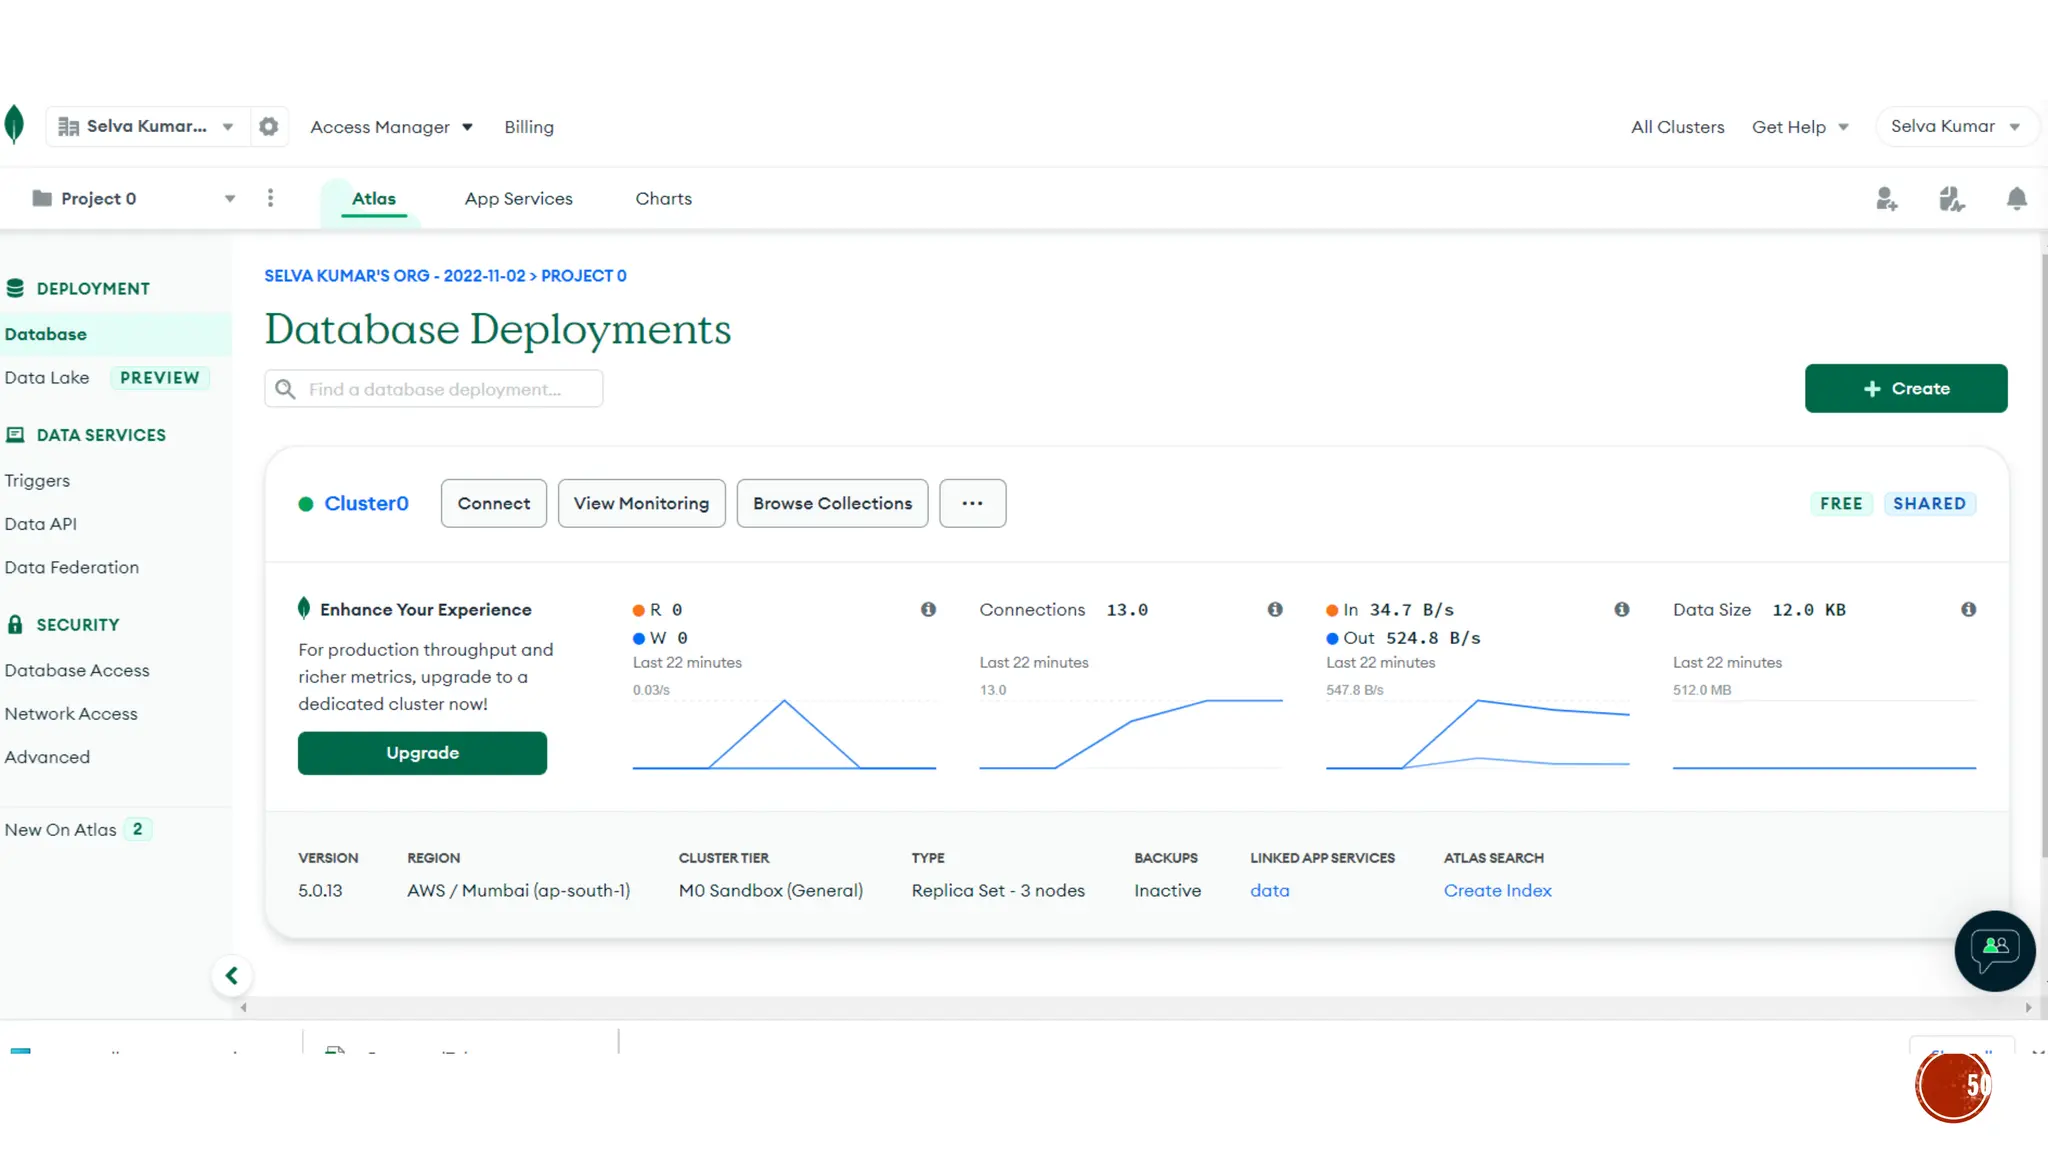Click the invite user icon
The height and width of the screenshot is (1152, 2048).
click(x=1886, y=199)
